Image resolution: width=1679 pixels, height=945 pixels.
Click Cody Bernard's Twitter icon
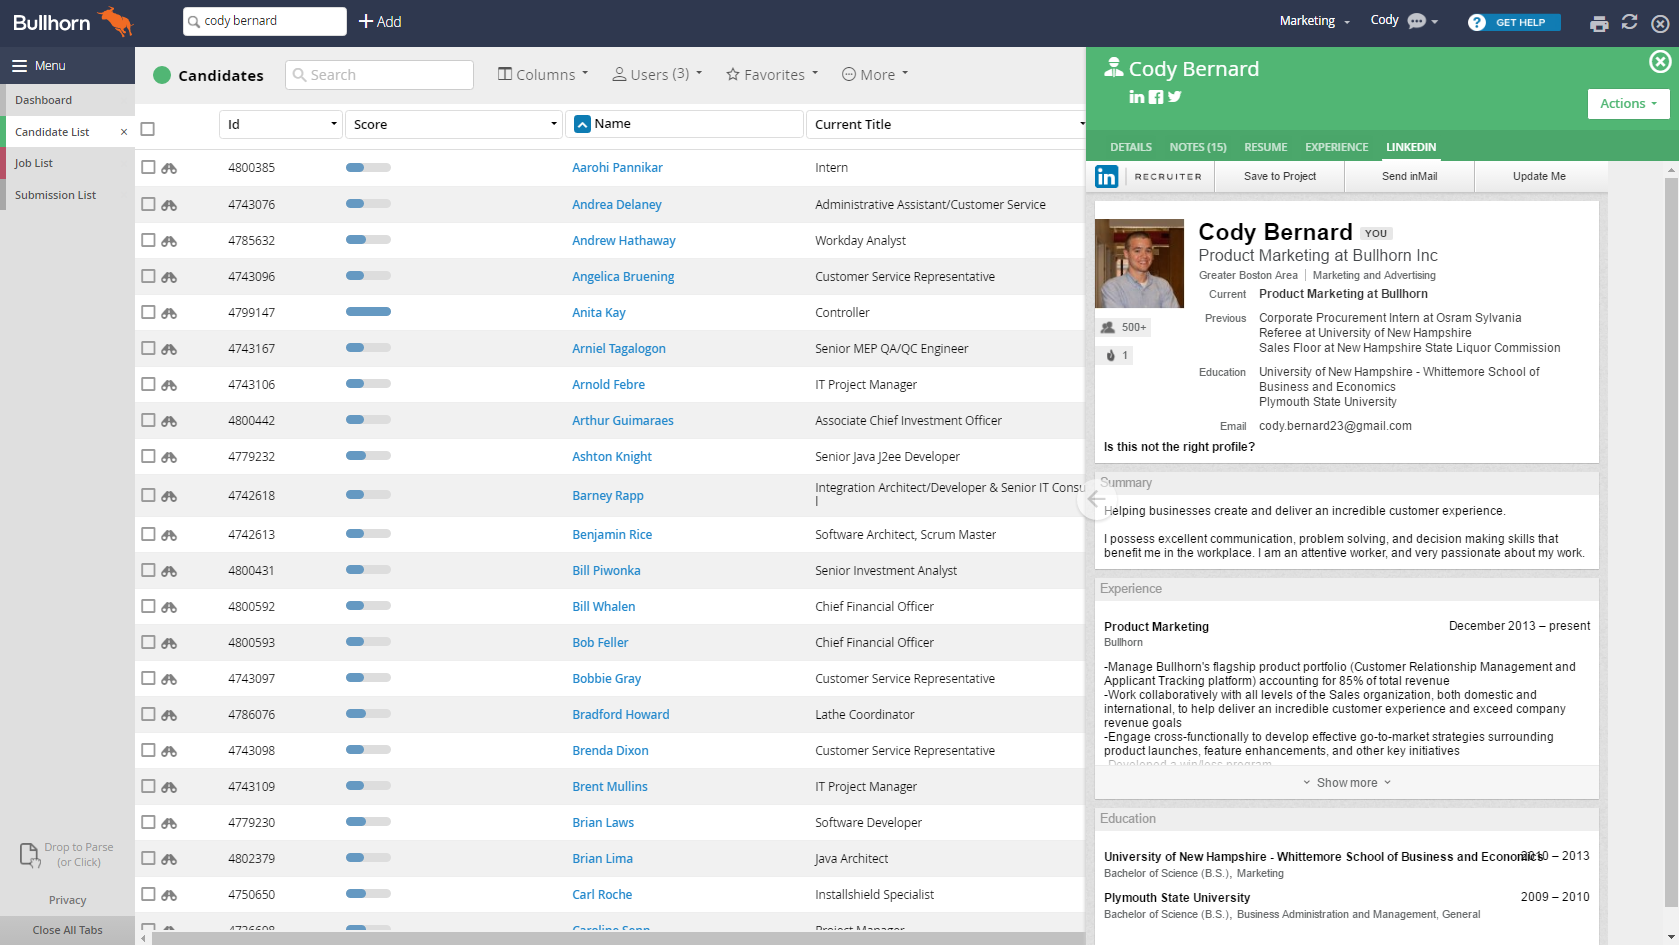pos(1175,97)
